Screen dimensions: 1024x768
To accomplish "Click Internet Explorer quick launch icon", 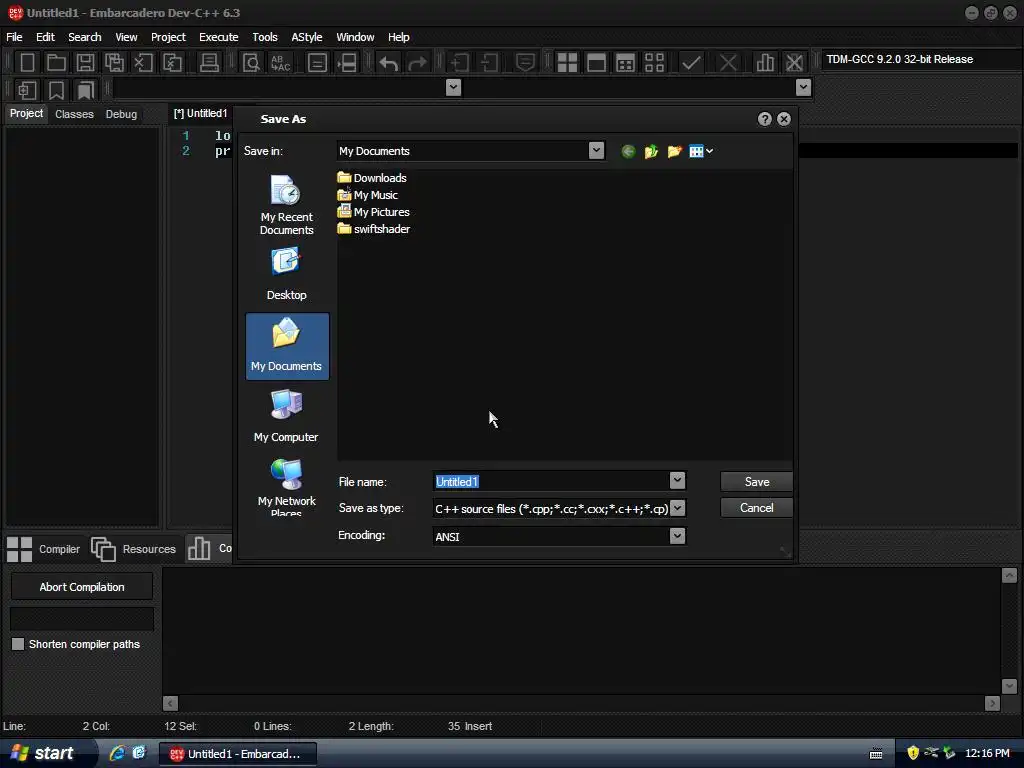I will pos(117,753).
